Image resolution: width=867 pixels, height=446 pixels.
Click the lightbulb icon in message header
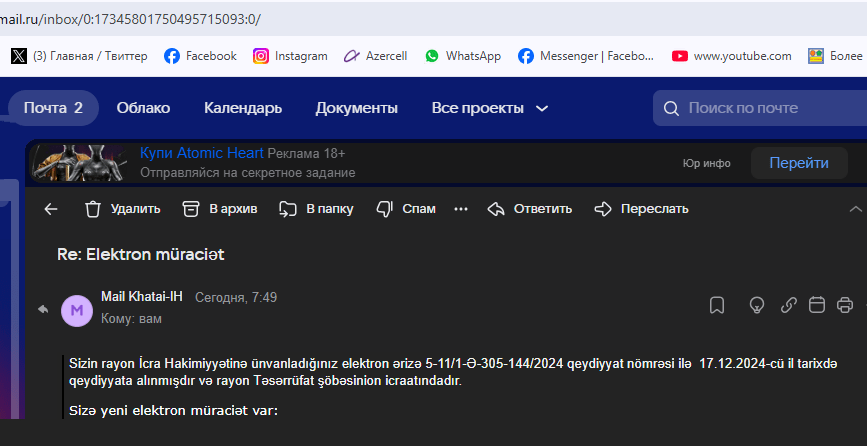click(757, 305)
